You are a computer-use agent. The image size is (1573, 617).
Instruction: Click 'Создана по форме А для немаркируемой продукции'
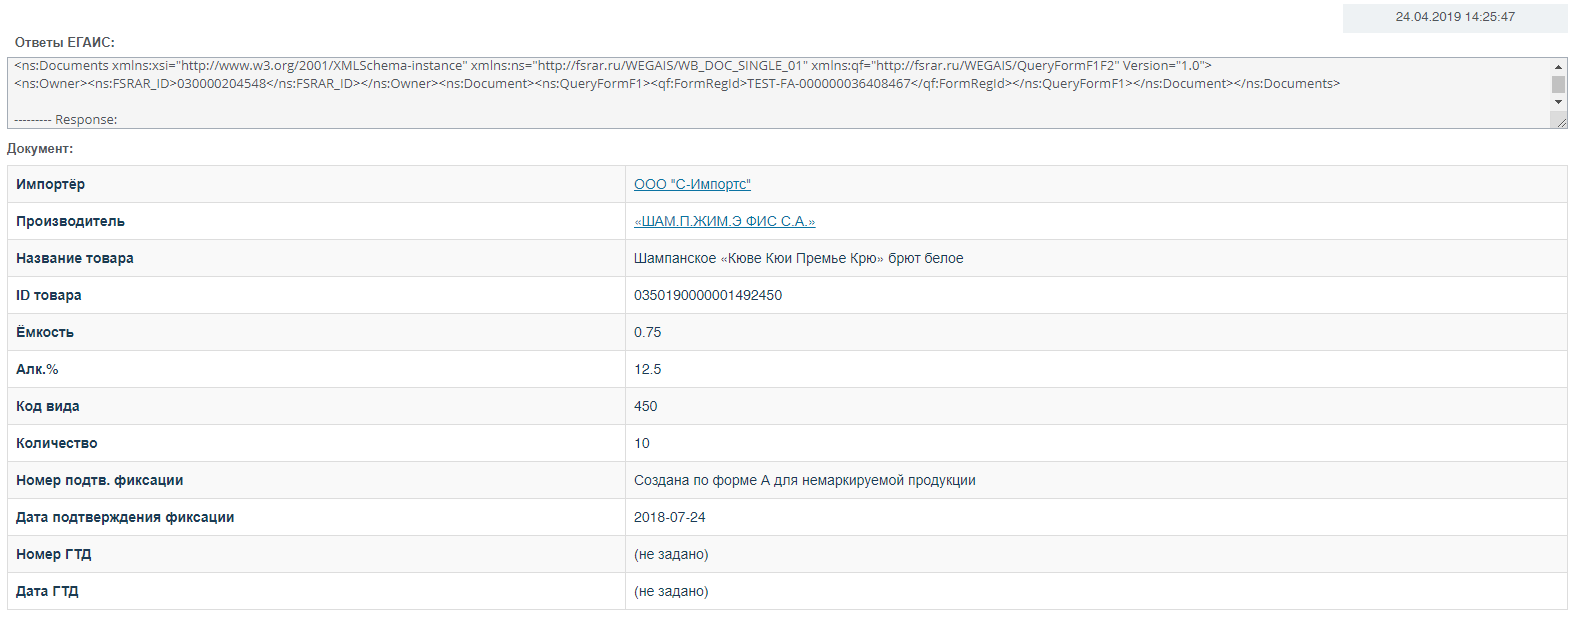(805, 480)
